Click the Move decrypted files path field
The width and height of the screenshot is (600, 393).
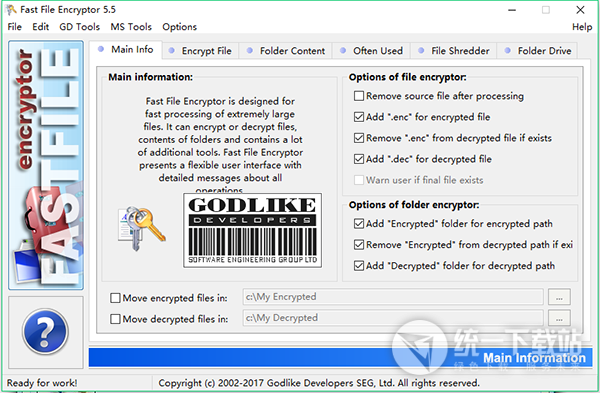click(393, 318)
